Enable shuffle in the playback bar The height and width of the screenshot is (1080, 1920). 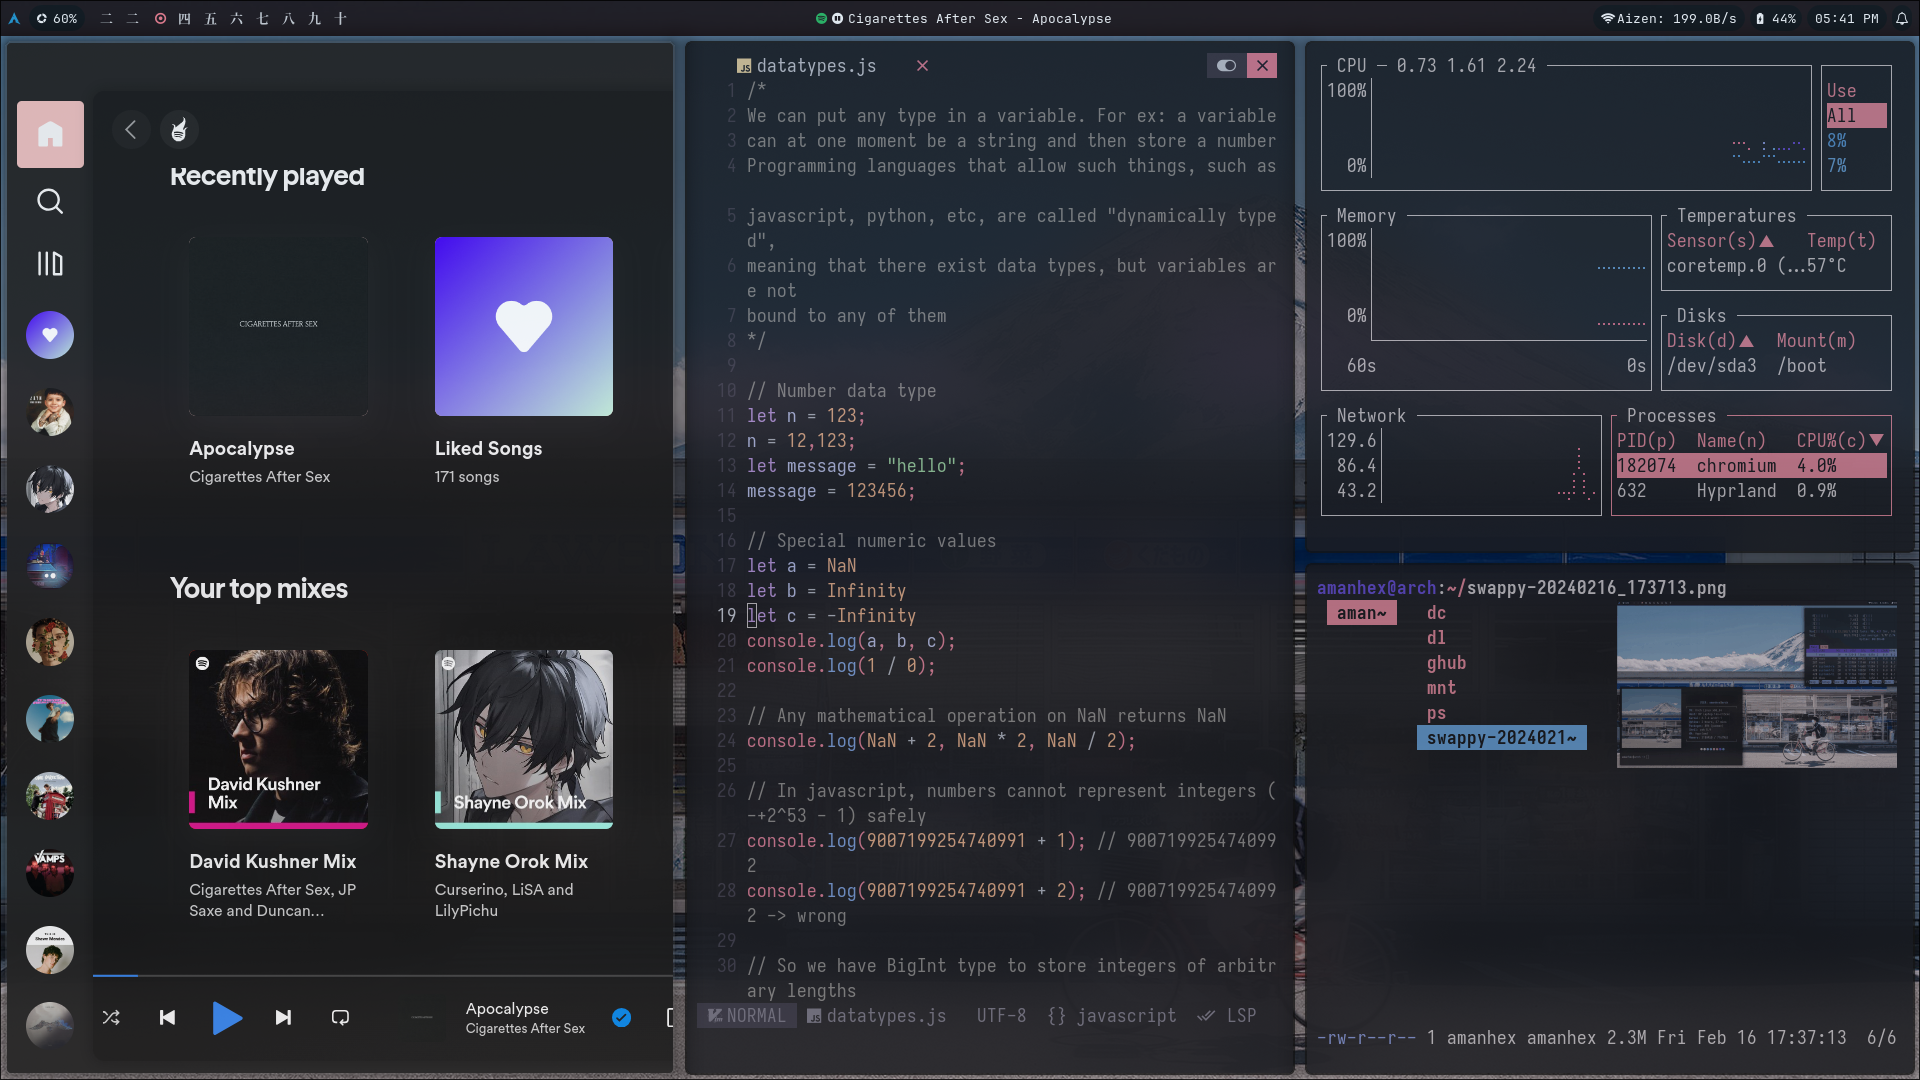coord(111,1017)
